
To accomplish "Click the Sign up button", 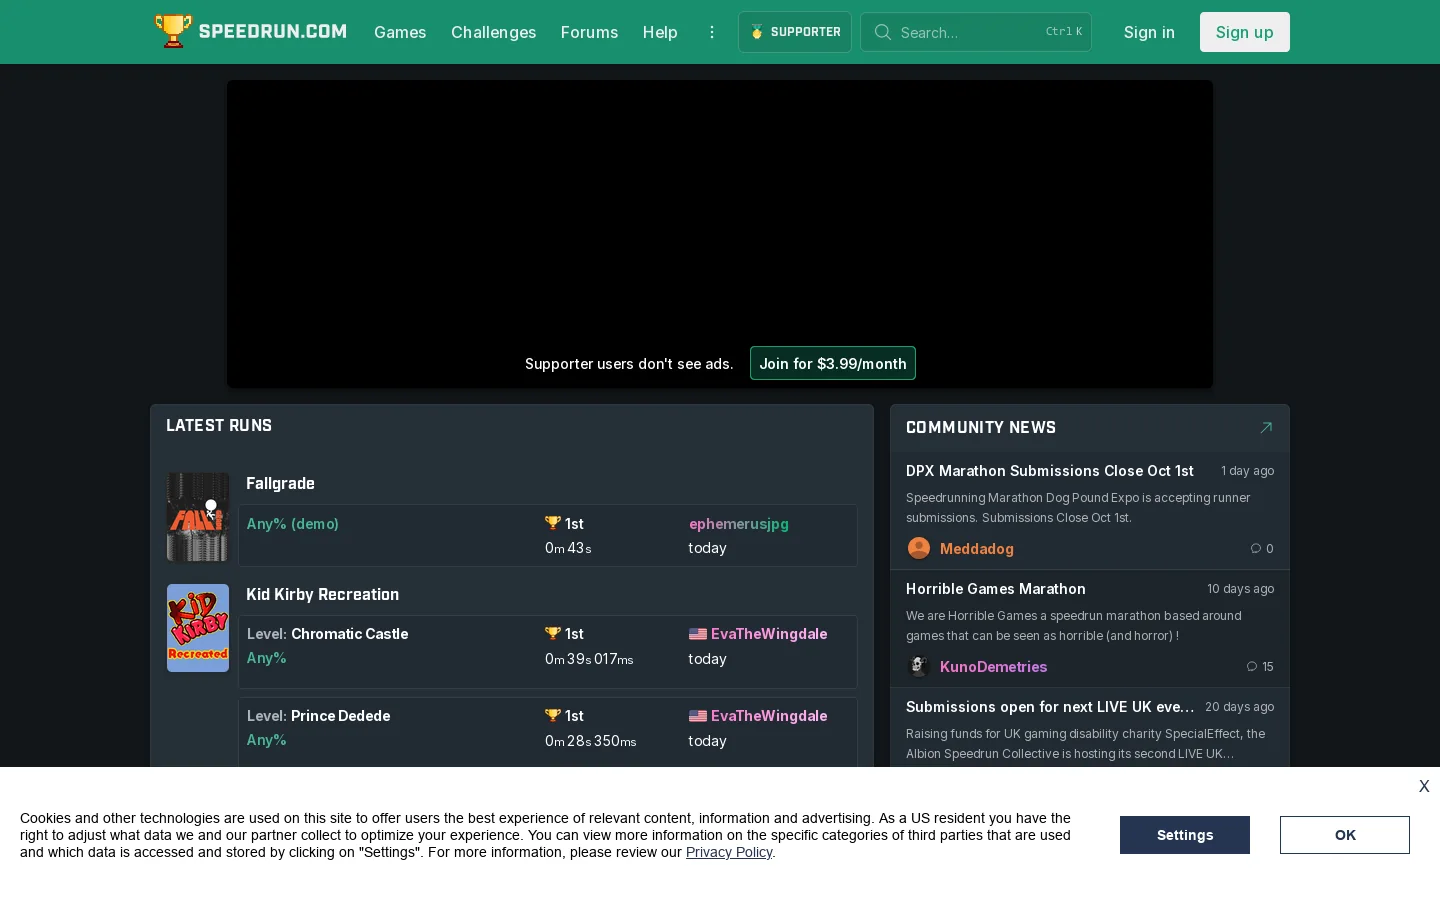I will click(1245, 32).
